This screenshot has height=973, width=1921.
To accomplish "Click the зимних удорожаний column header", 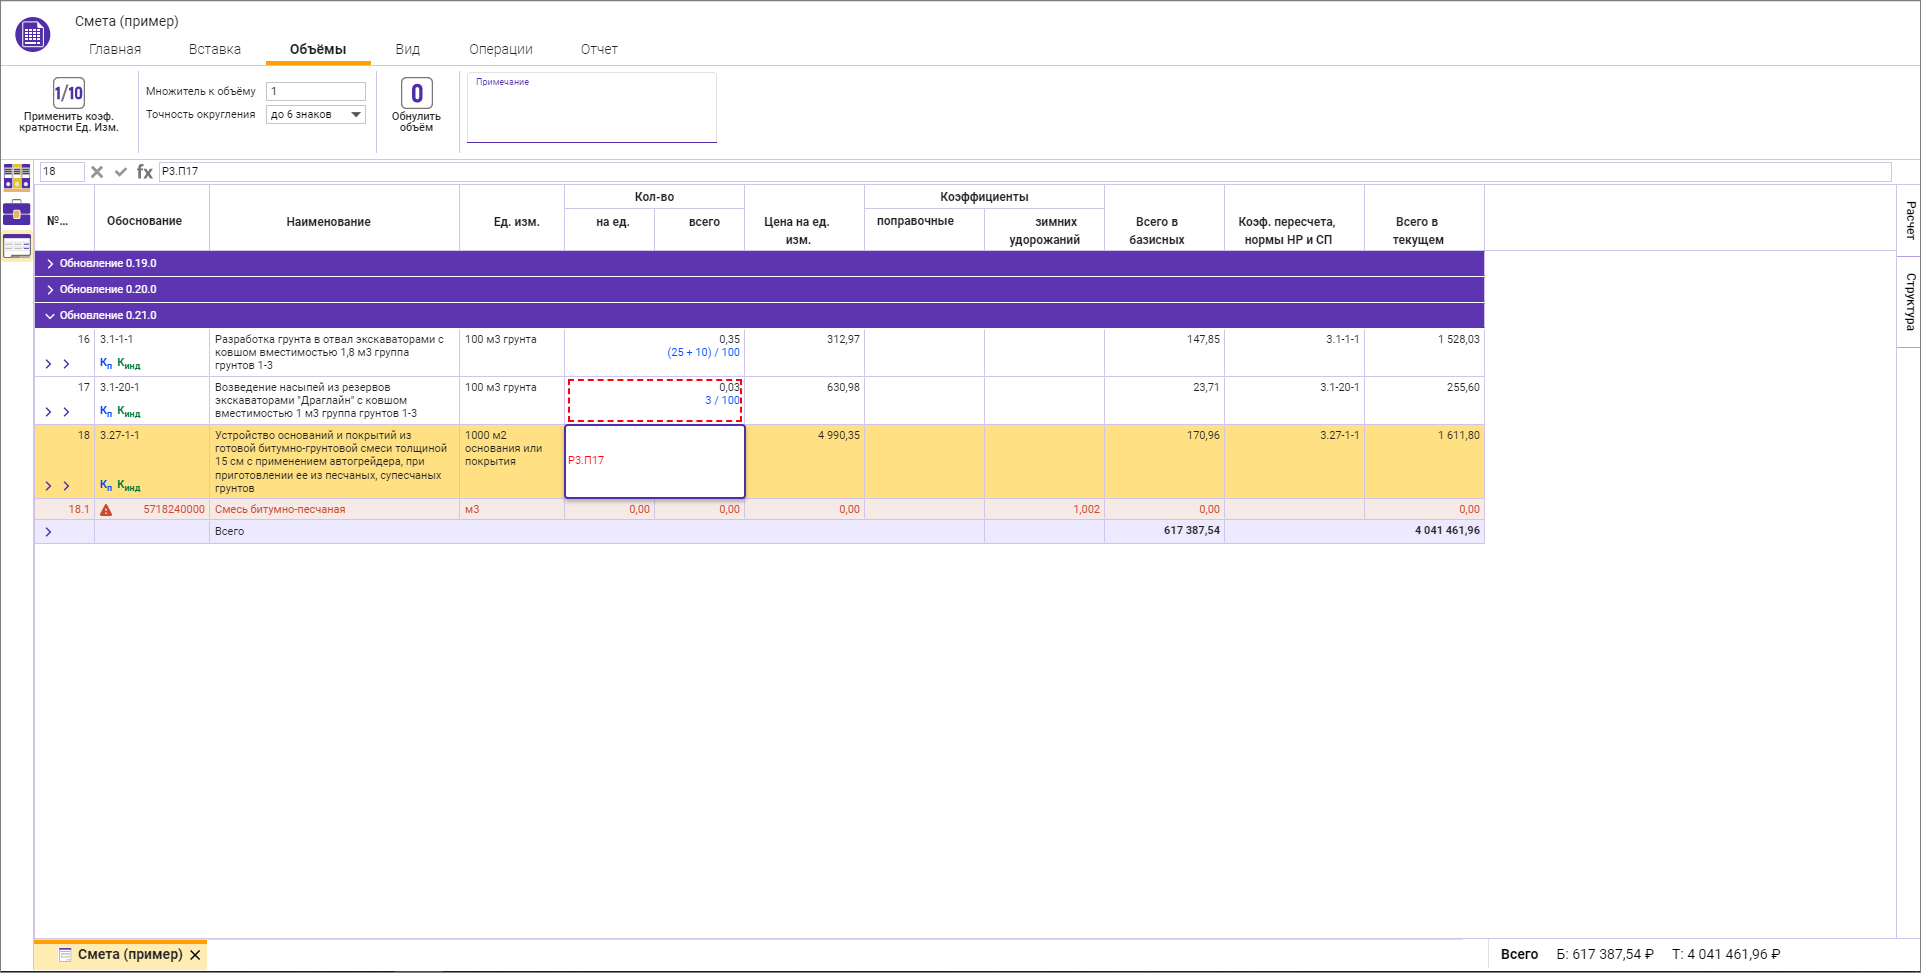I will point(1045,230).
